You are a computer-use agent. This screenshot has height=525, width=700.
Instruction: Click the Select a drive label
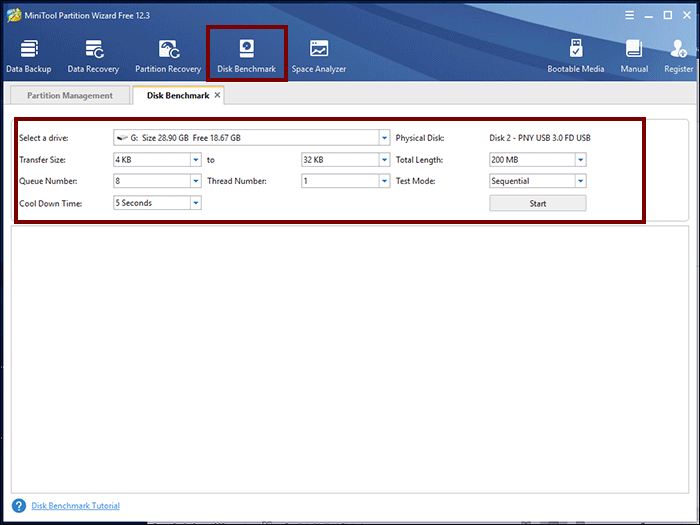tap(44, 138)
